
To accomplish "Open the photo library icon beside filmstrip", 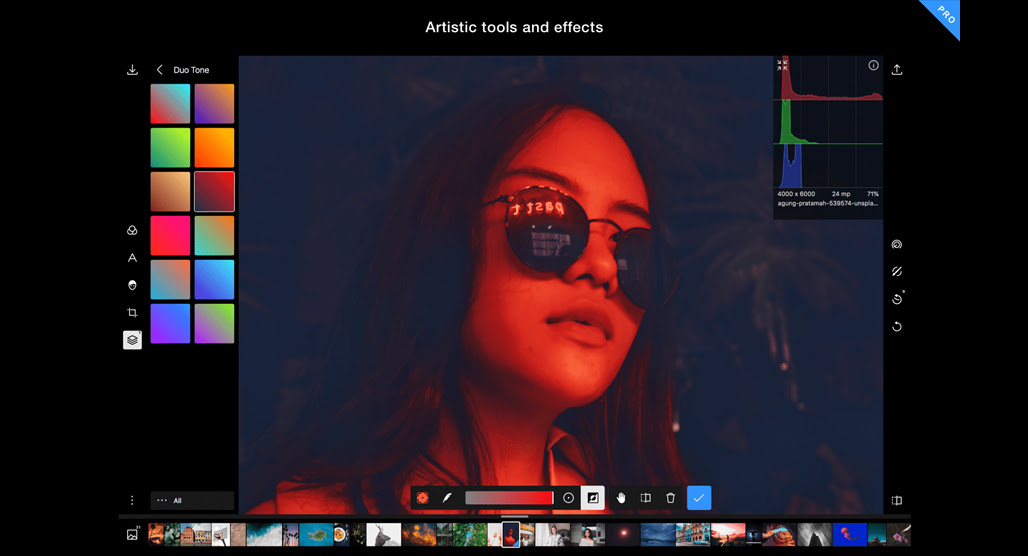I will tap(132, 534).
